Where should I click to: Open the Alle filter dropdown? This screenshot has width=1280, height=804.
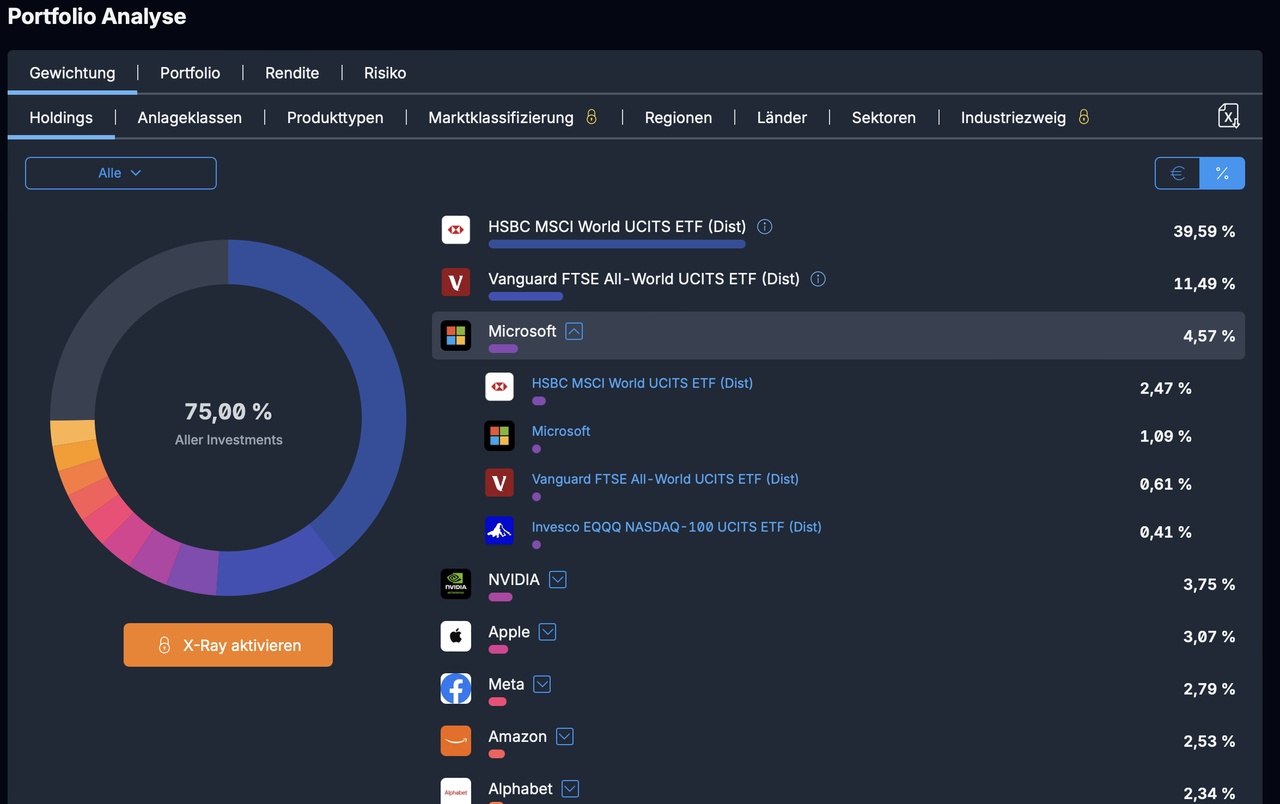click(121, 173)
